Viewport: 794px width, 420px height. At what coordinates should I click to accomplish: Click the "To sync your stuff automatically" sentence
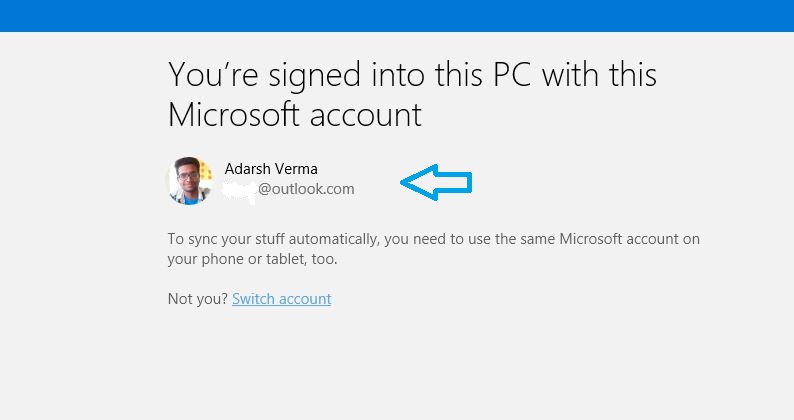click(x=433, y=239)
